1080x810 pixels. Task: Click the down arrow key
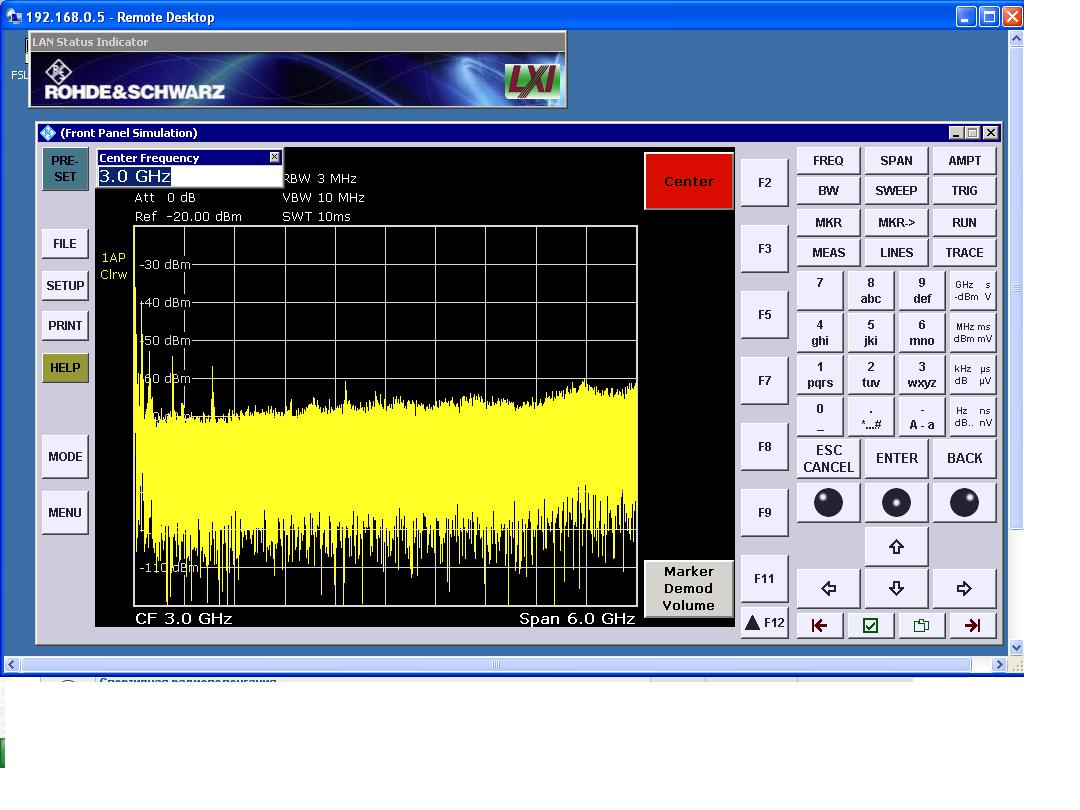pyautogui.click(x=896, y=588)
